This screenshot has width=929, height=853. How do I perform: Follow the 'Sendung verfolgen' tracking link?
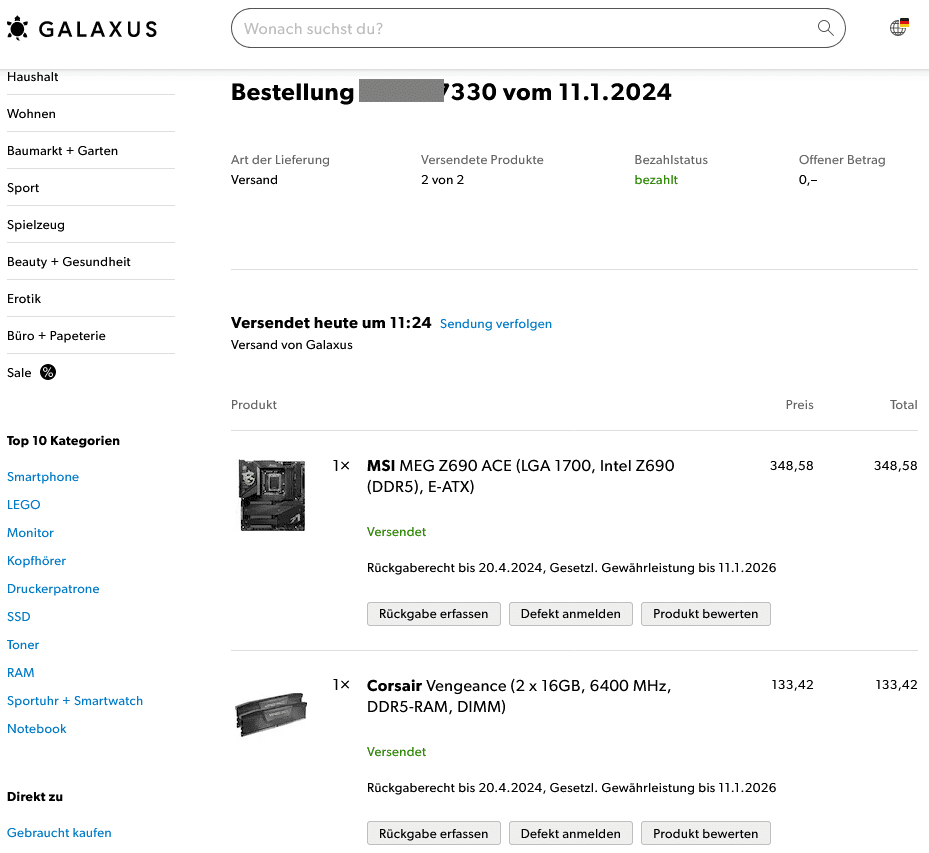click(495, 323)
